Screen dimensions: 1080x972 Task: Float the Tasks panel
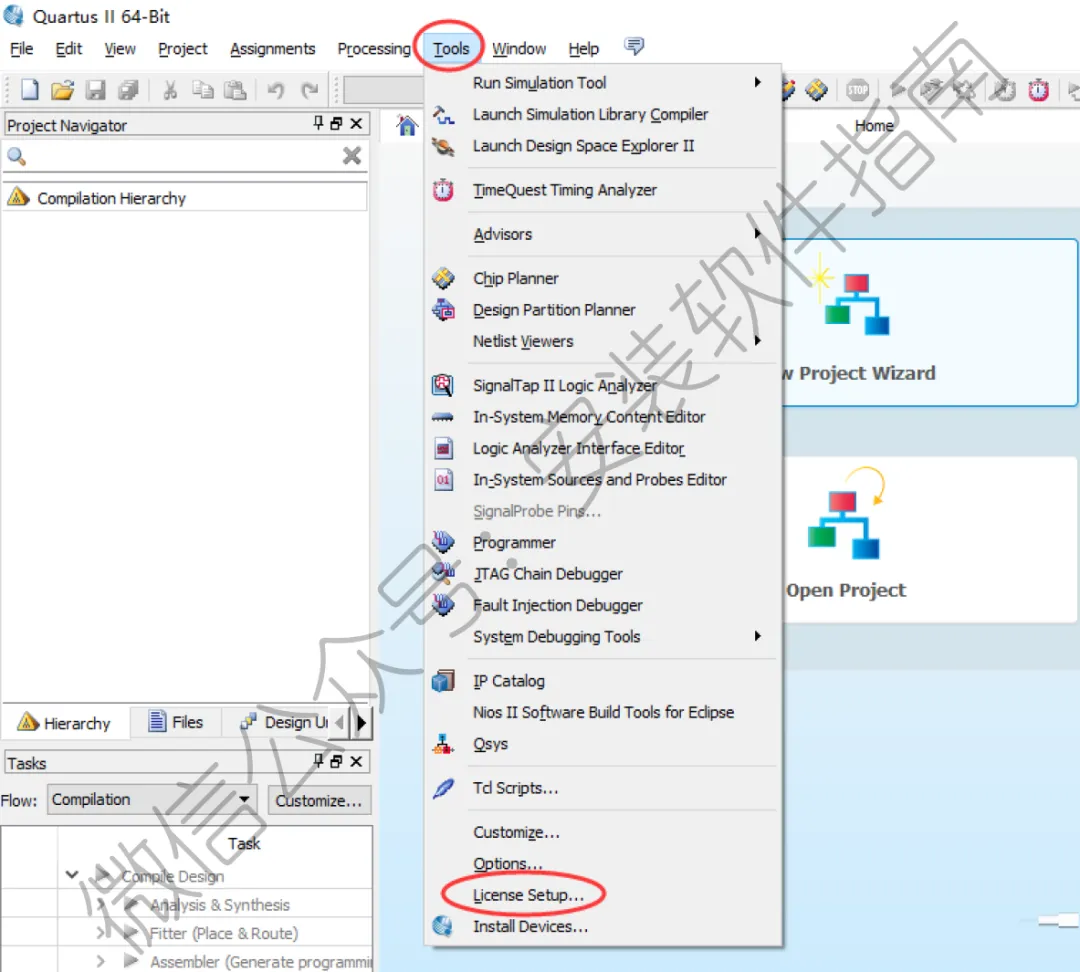[337, 761]
